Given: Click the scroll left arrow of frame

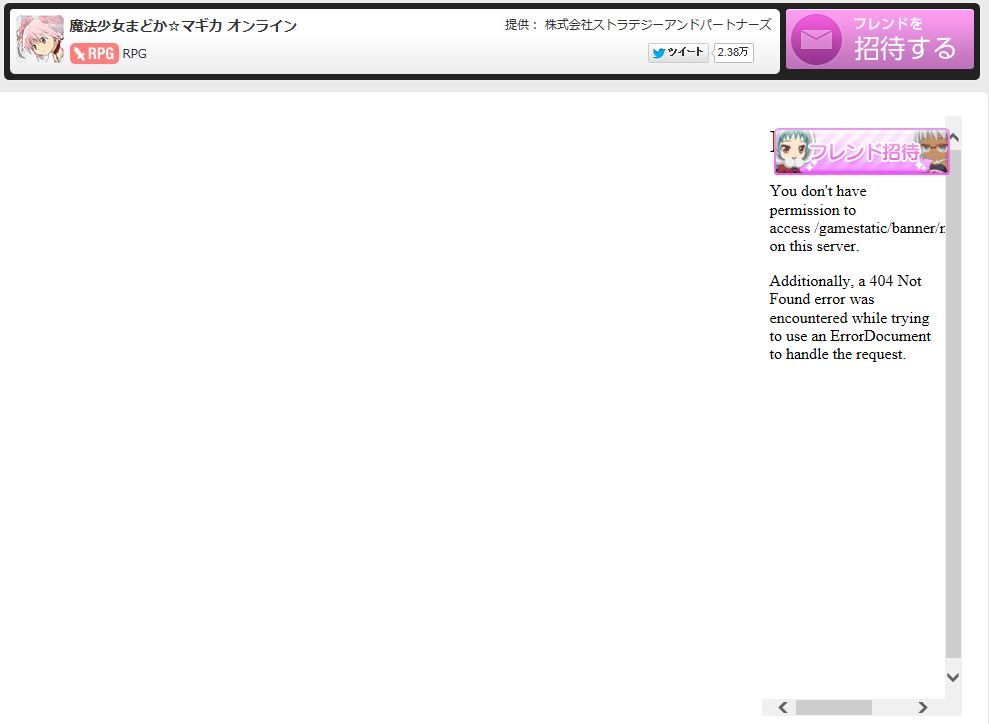Looking at the screenshot, I should point(783,708).
